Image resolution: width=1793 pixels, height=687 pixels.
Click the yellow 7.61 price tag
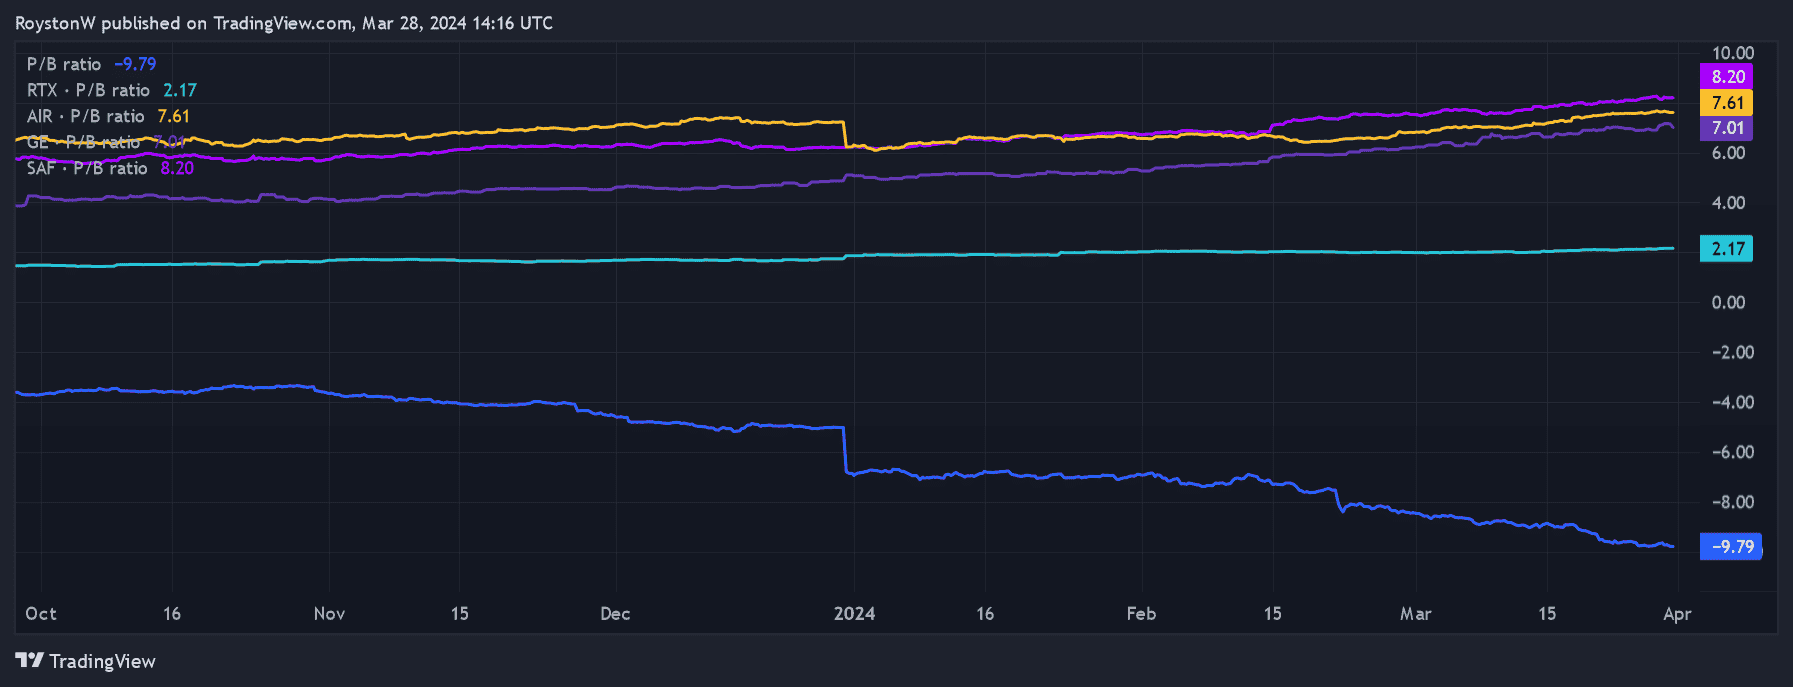pos(1727,103)
